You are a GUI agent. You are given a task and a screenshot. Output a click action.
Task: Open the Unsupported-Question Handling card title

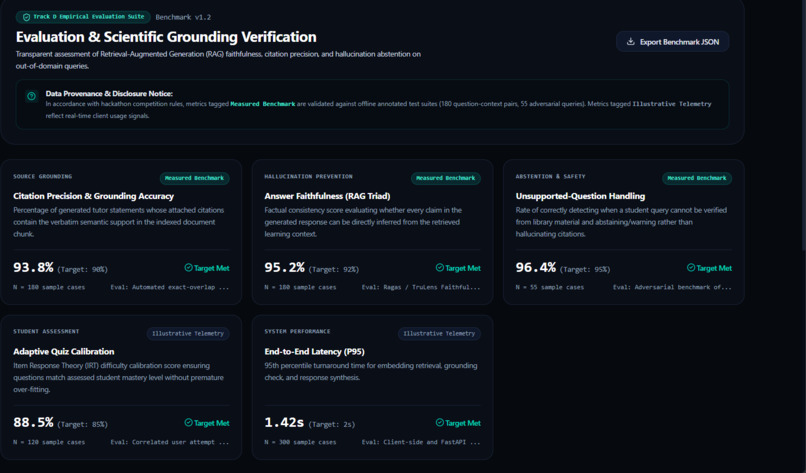(x=580, y=196)
